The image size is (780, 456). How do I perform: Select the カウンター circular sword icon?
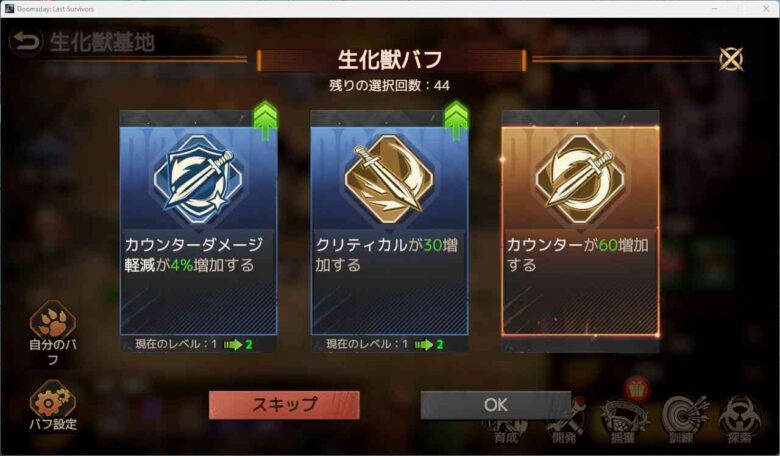tap(580, 179)
